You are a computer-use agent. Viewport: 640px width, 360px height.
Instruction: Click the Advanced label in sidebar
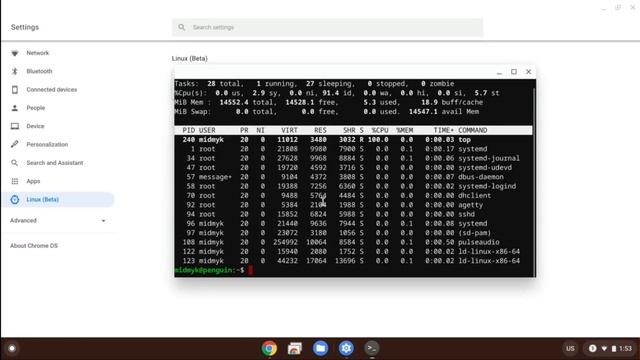coord(23,220)
